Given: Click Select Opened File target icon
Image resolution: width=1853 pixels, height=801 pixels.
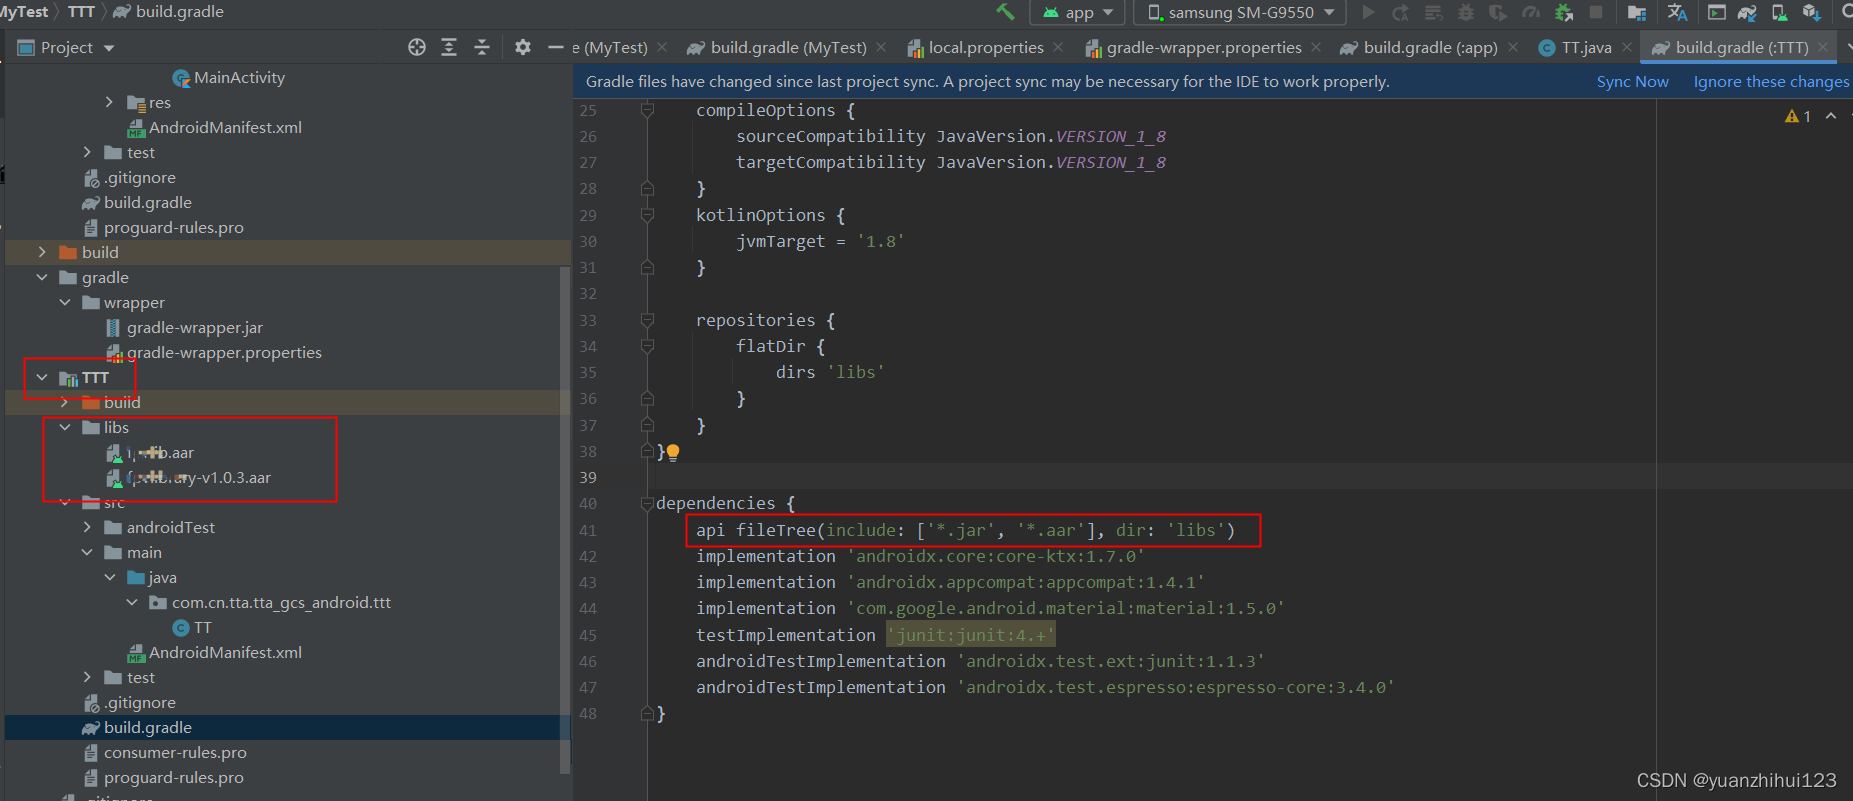Looking at the screenshot, I should coord(417,47).
